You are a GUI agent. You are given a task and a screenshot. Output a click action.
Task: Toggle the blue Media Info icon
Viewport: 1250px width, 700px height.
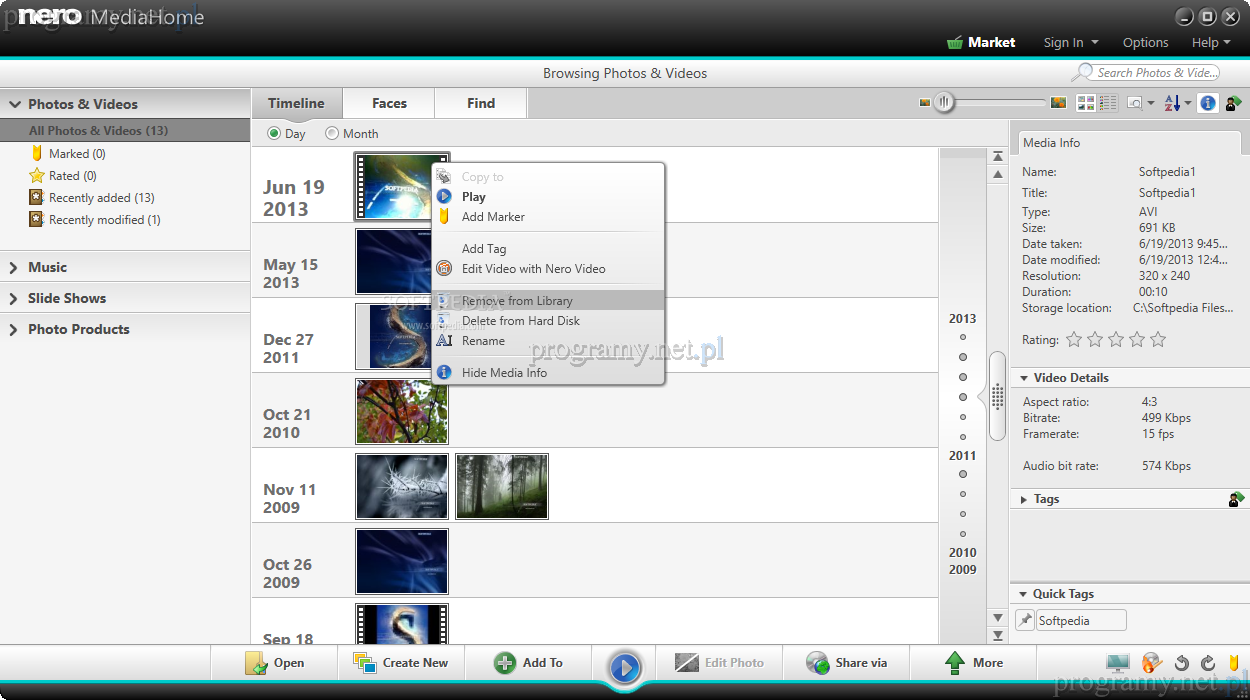coord(1207,103)
